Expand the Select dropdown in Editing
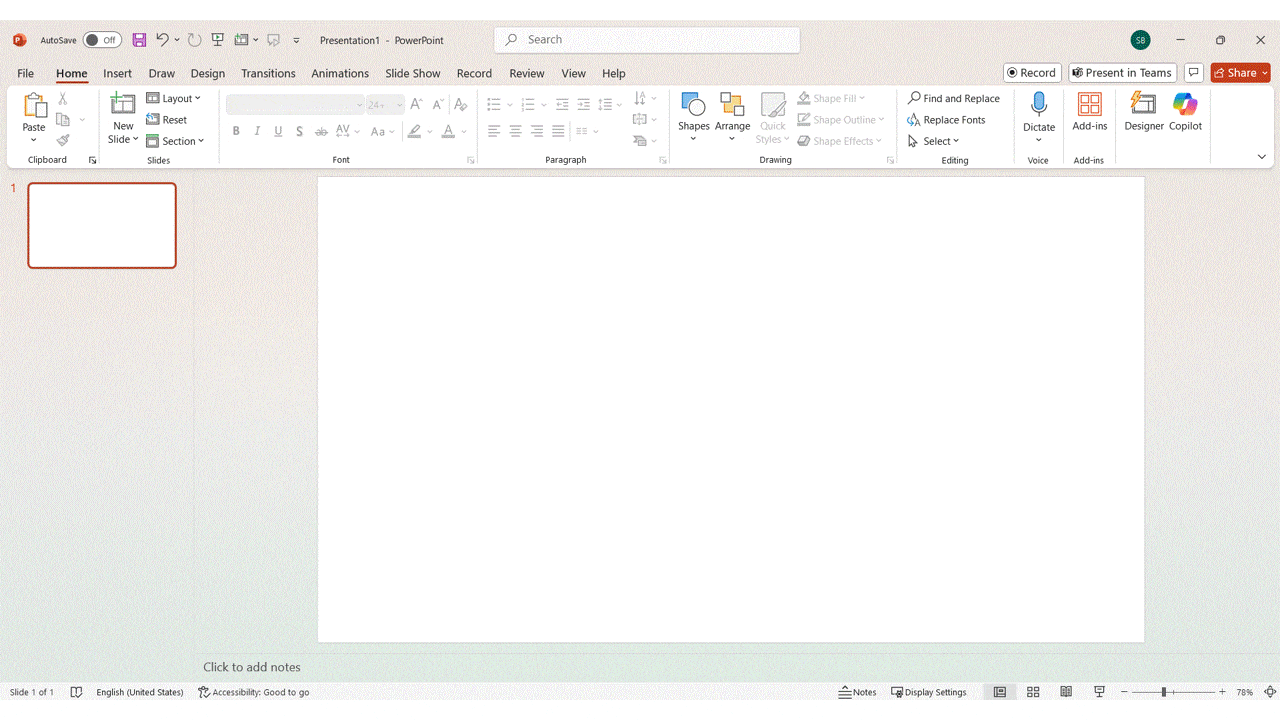The height and width of the screenshot is (720, 1280). (x=934, y=141)
